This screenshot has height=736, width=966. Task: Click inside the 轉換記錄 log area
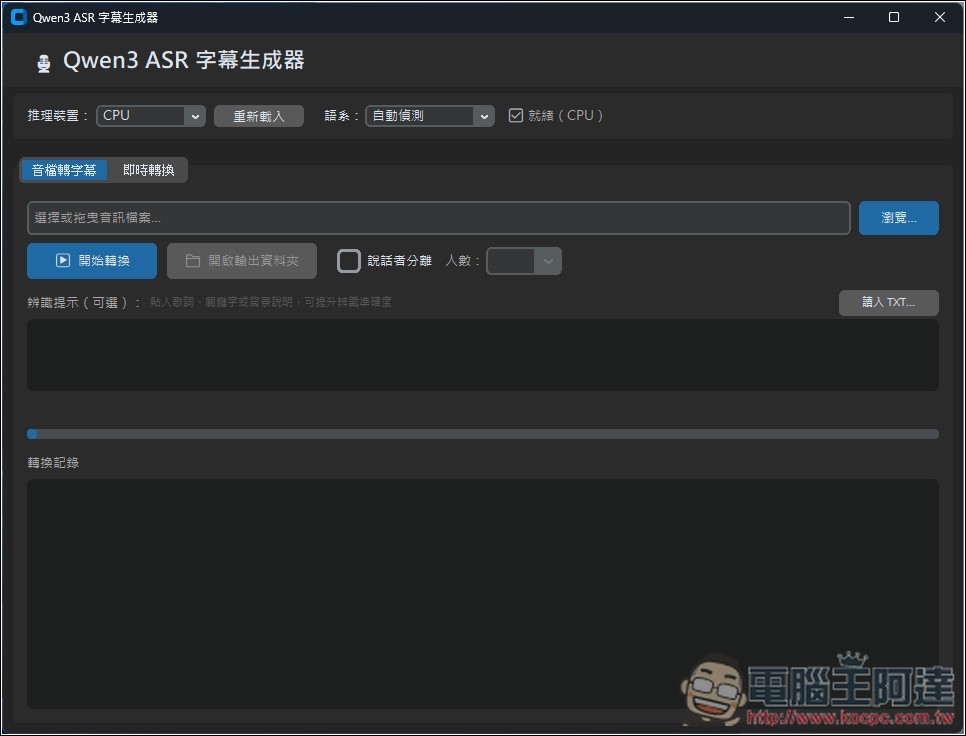tap(482, 594)
